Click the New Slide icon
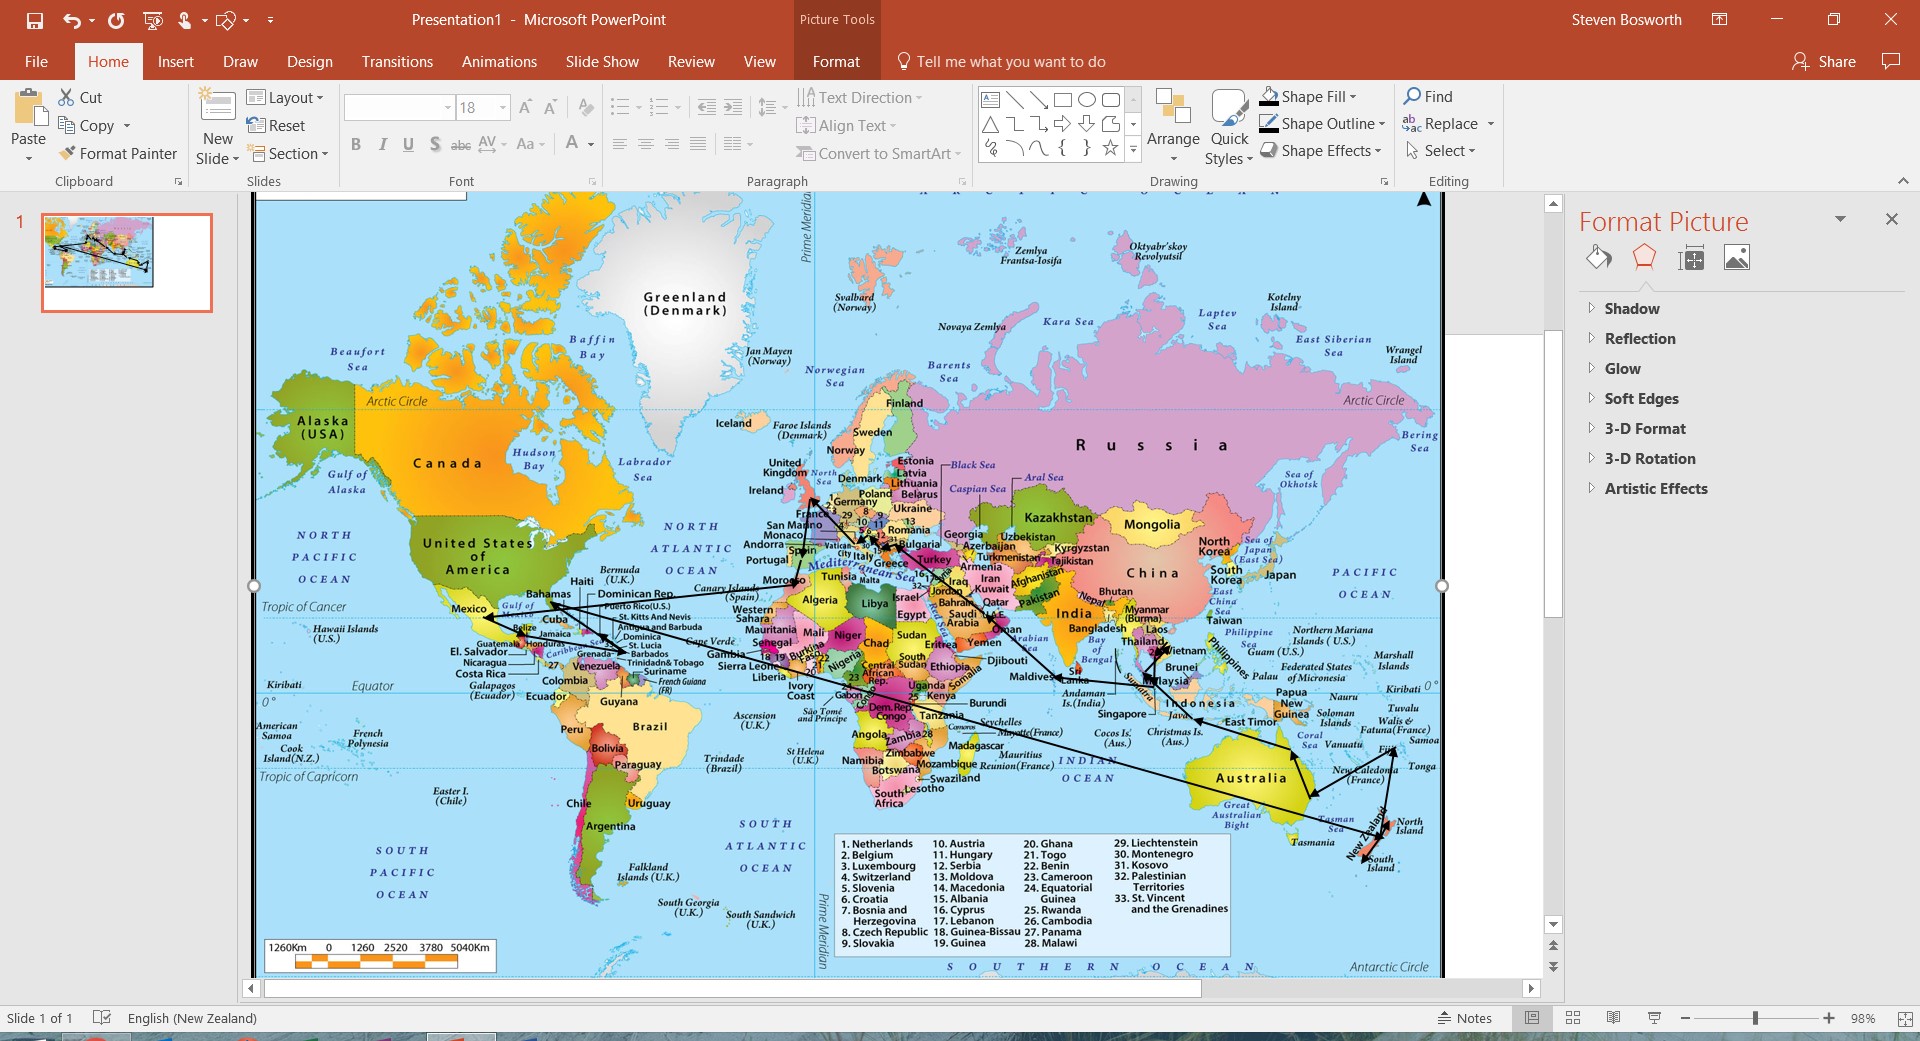Screen dimensions: 1920x1041 217,106
